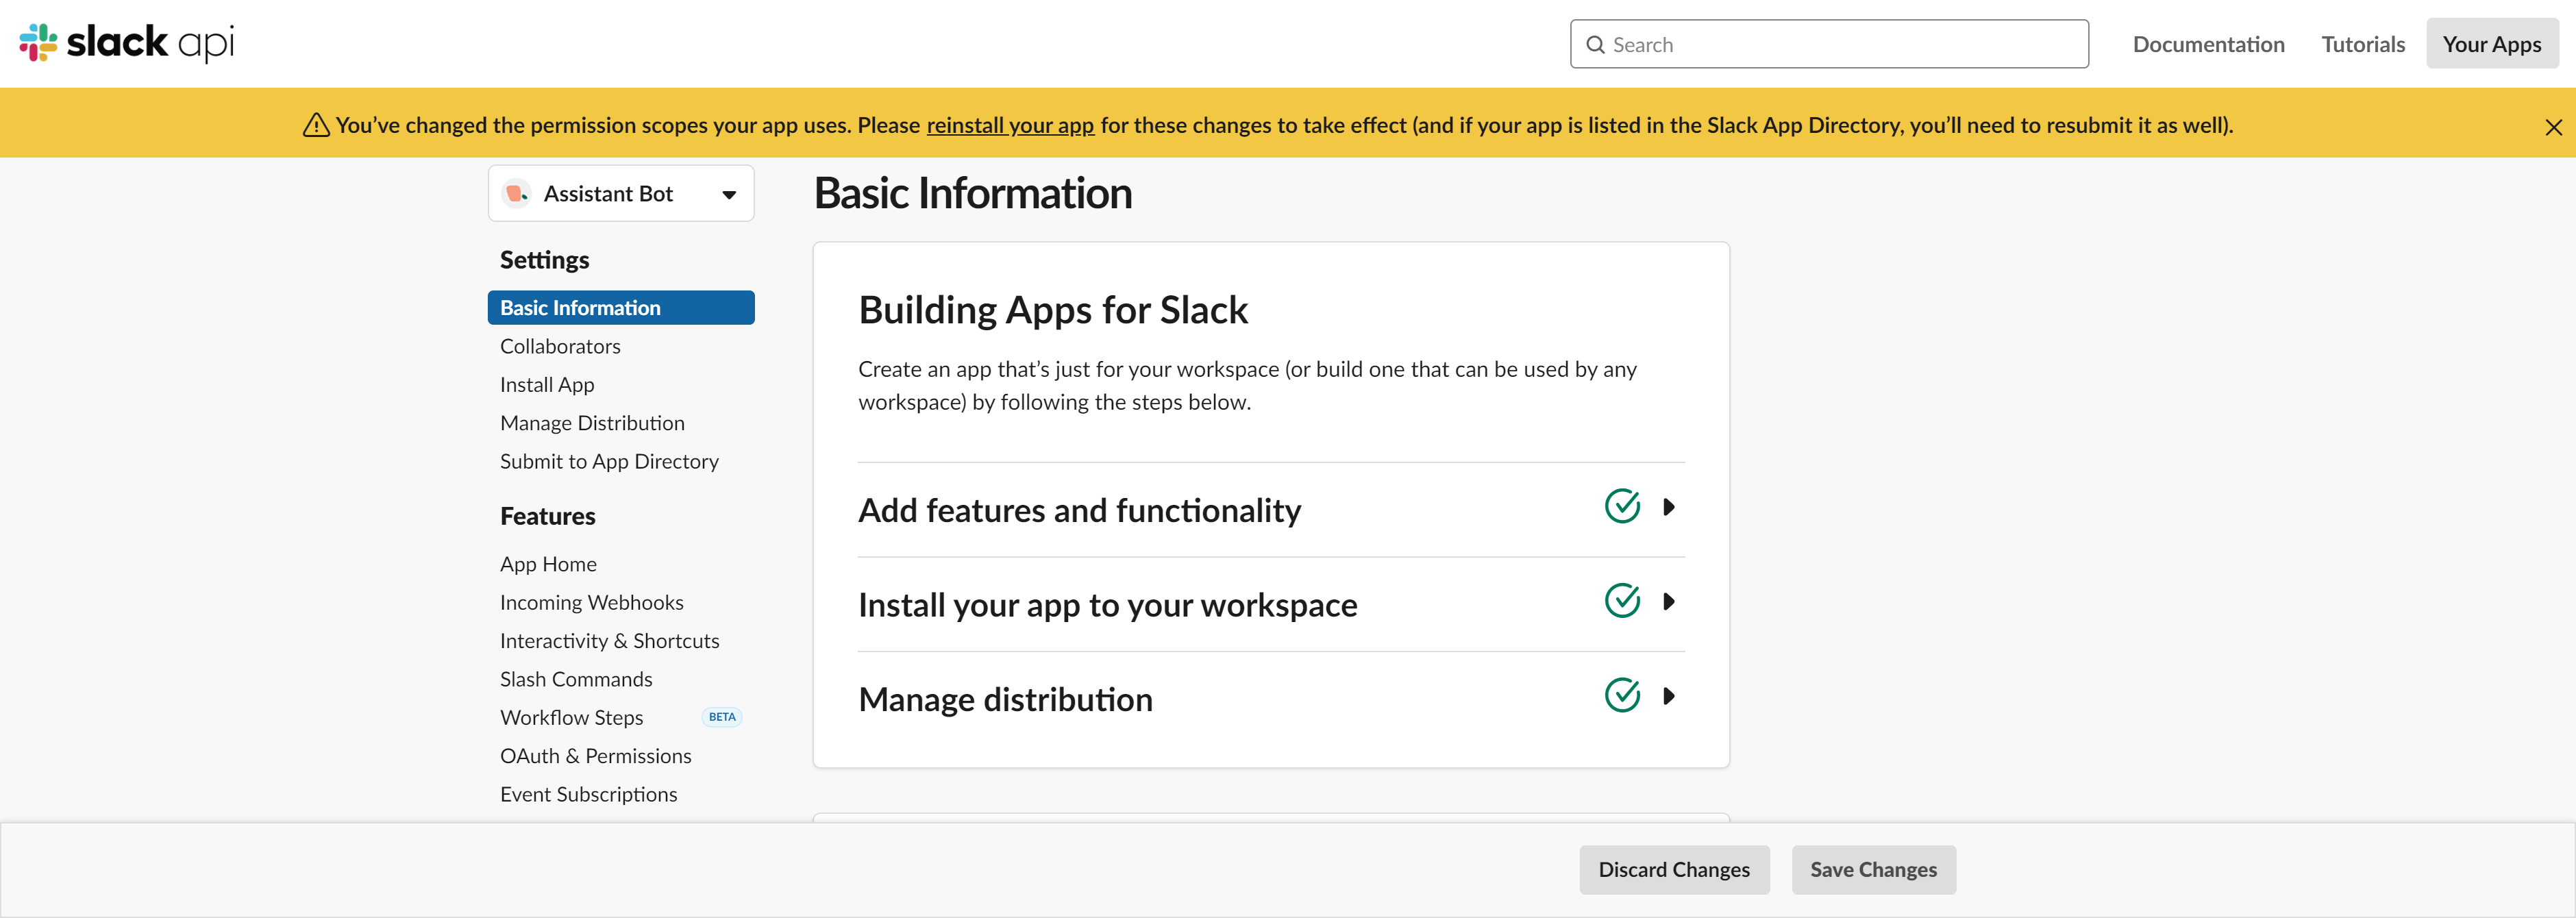Image resolution: width=2576 pixels, height=918 pixels.
Task: Click the green checkmark on Install app
Action: pos(1623,603)
